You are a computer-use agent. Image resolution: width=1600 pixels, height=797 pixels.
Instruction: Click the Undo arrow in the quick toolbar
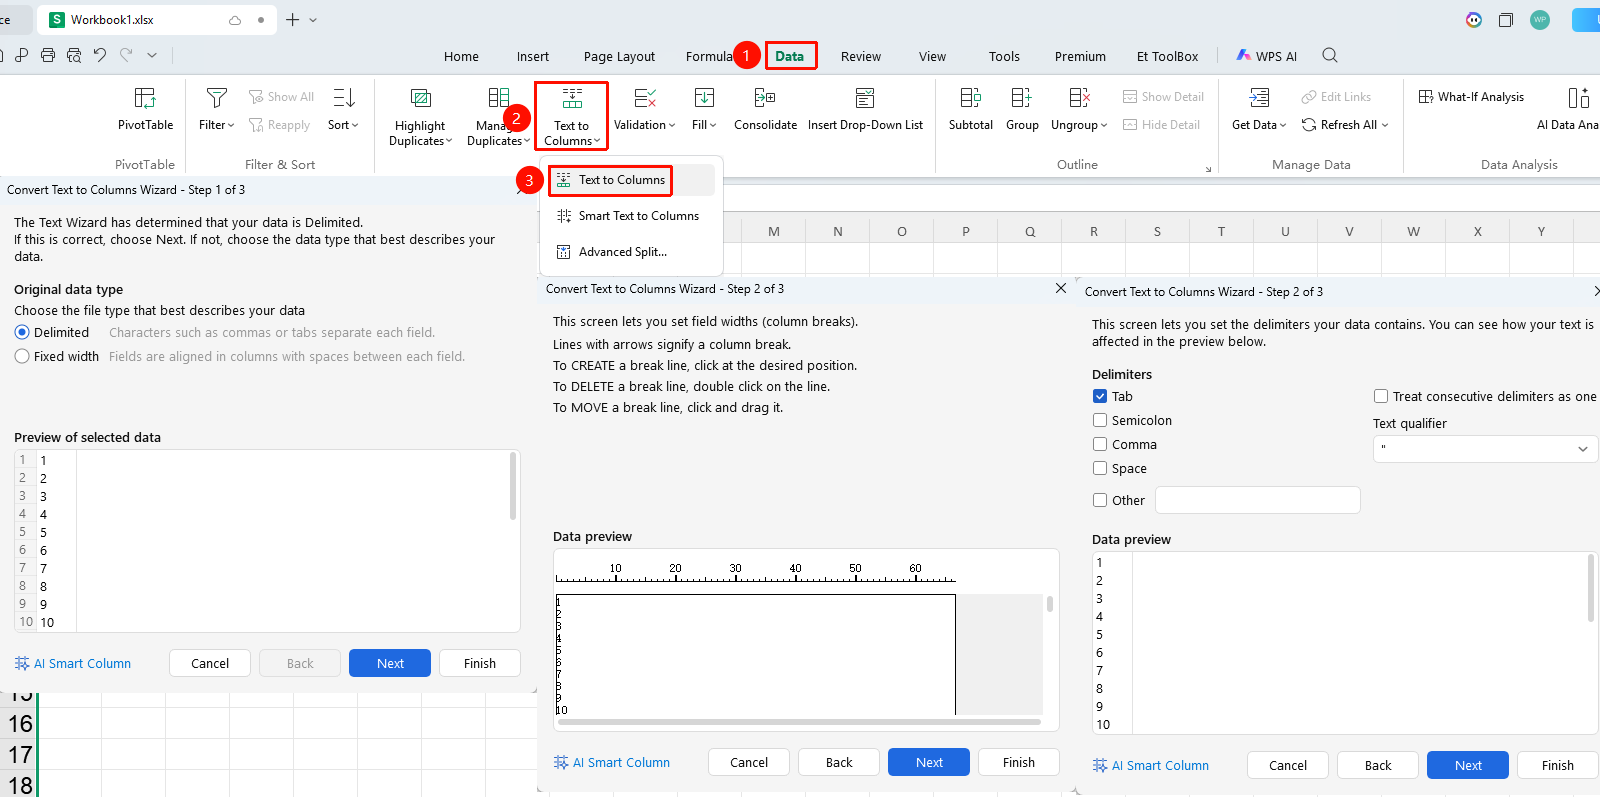coord(100,56)
